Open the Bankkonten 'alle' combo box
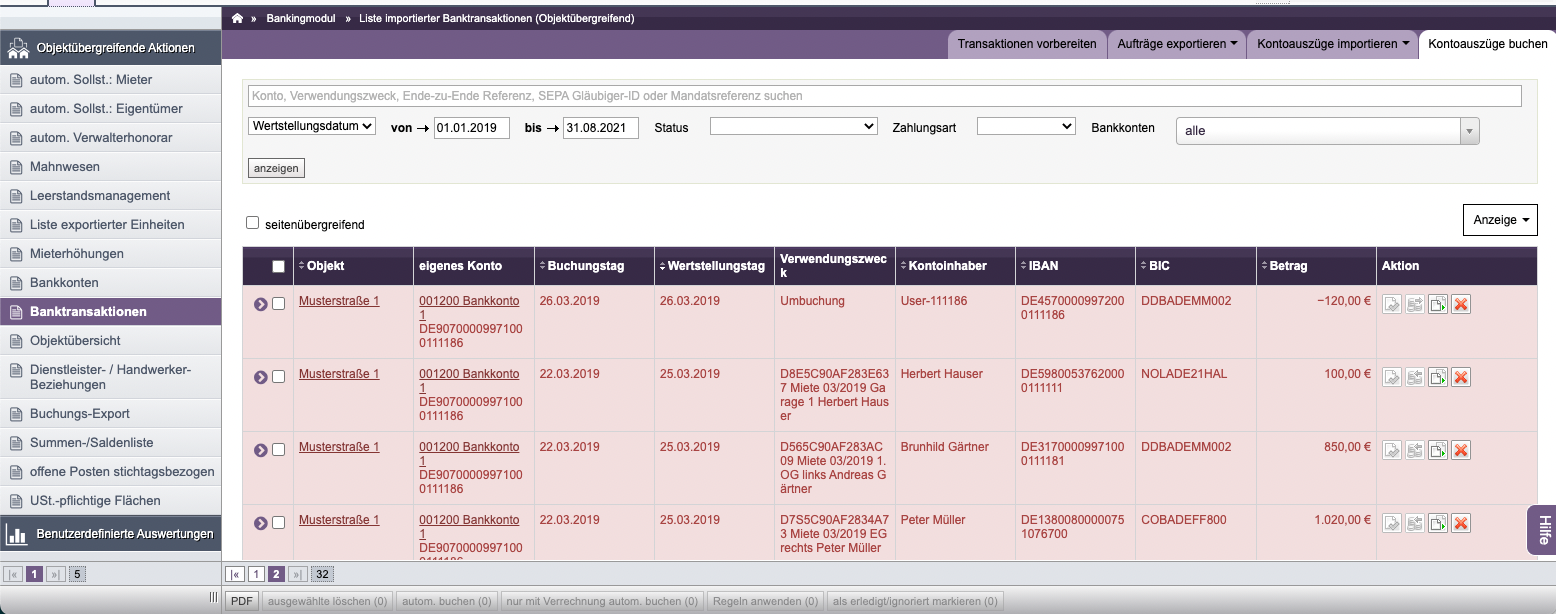 coord(1328,131)
